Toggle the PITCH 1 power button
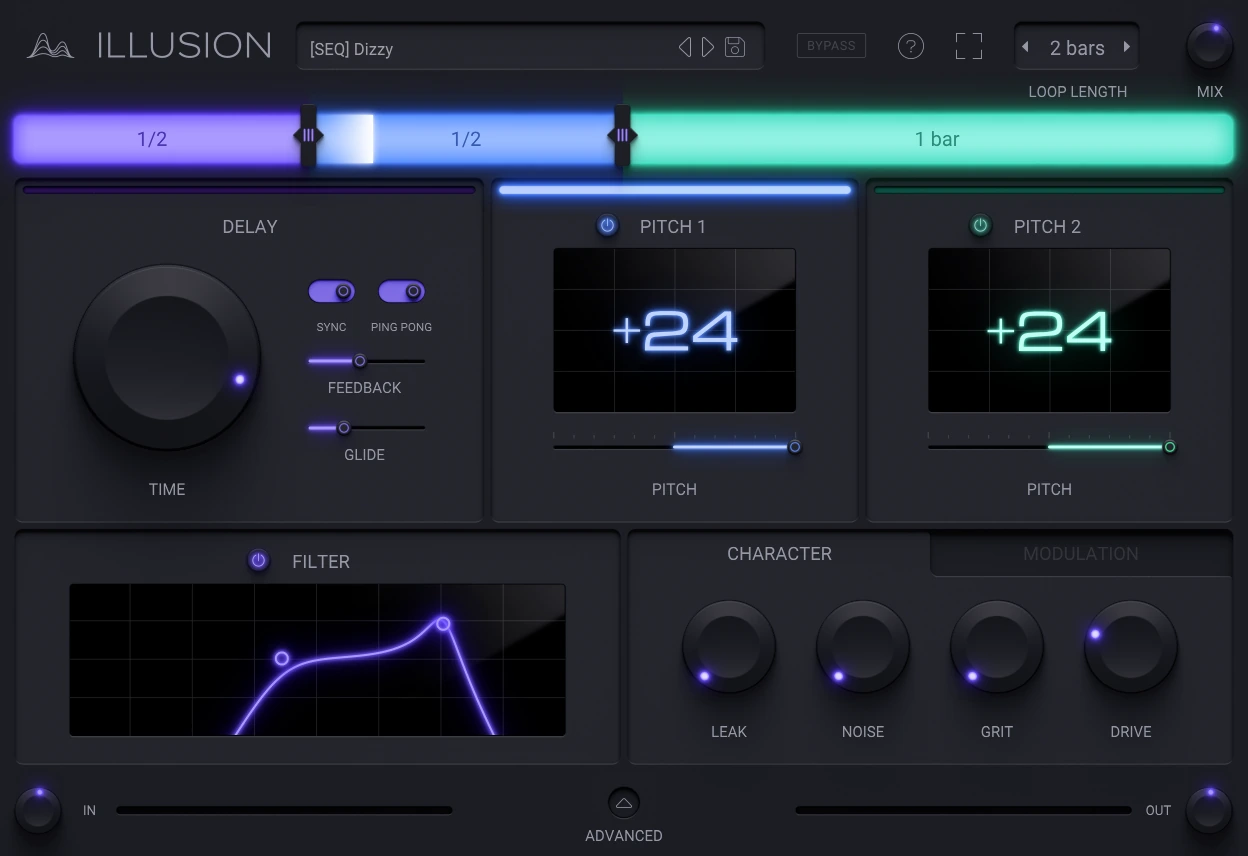The image size is (1248, 856). tap(608, 226)
